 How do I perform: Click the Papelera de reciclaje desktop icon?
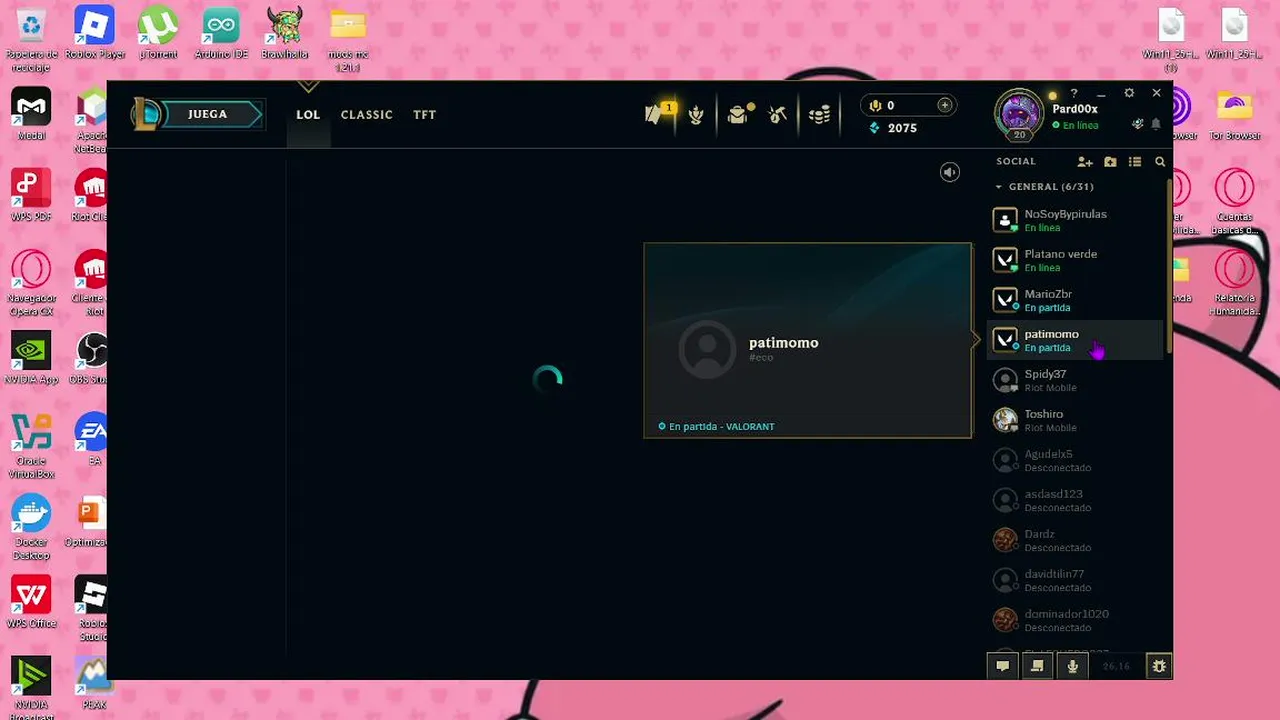31,40
